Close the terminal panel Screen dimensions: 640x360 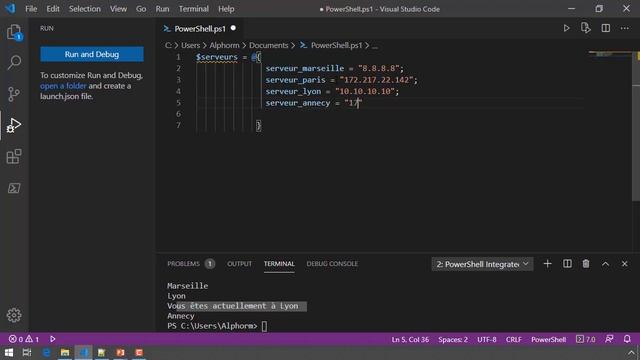click(x=624, y=264)
